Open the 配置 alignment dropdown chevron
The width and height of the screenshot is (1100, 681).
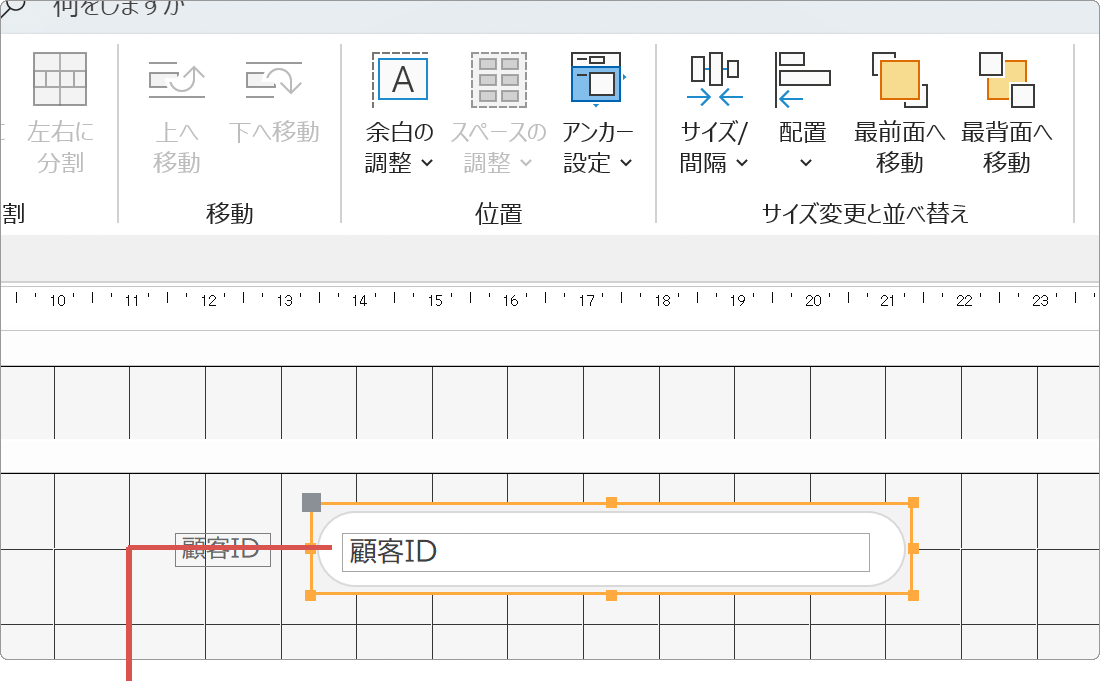point(804,165)
